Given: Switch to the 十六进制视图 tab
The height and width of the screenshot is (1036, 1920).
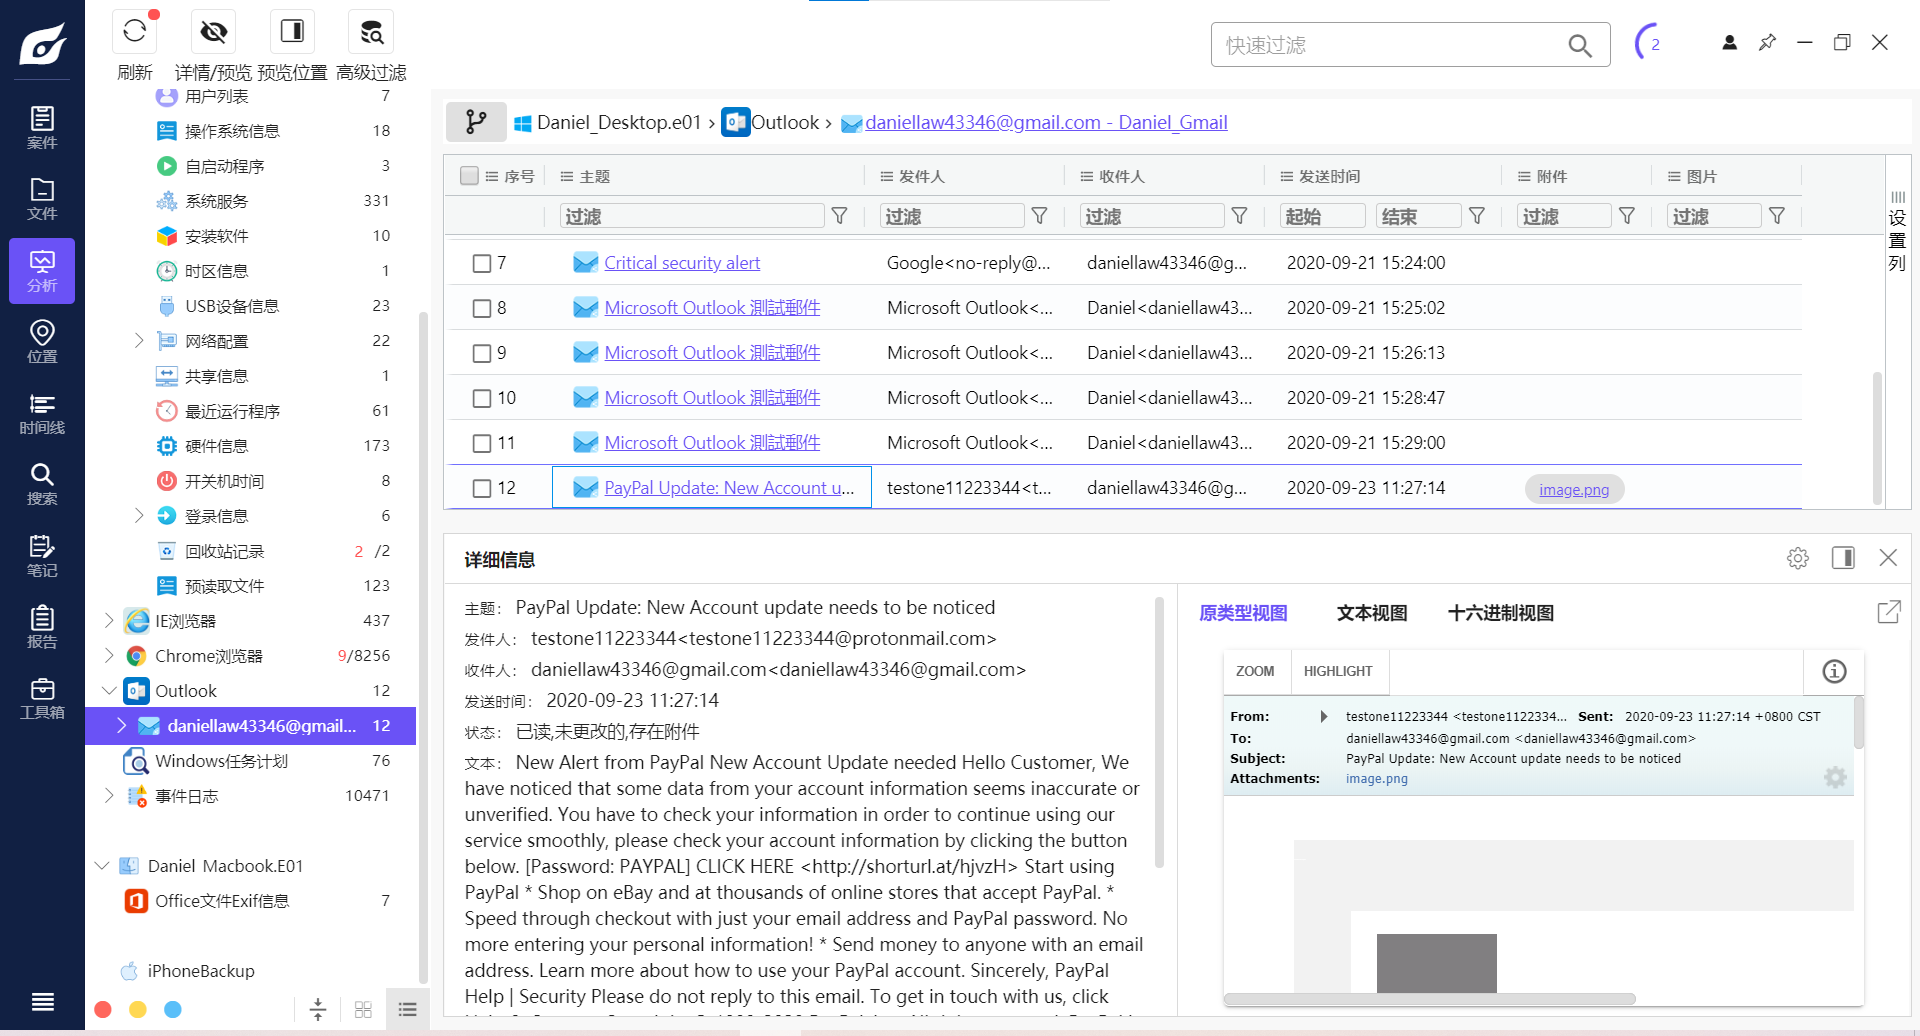Looking at the screenshot, I should tap(1500, 613).
